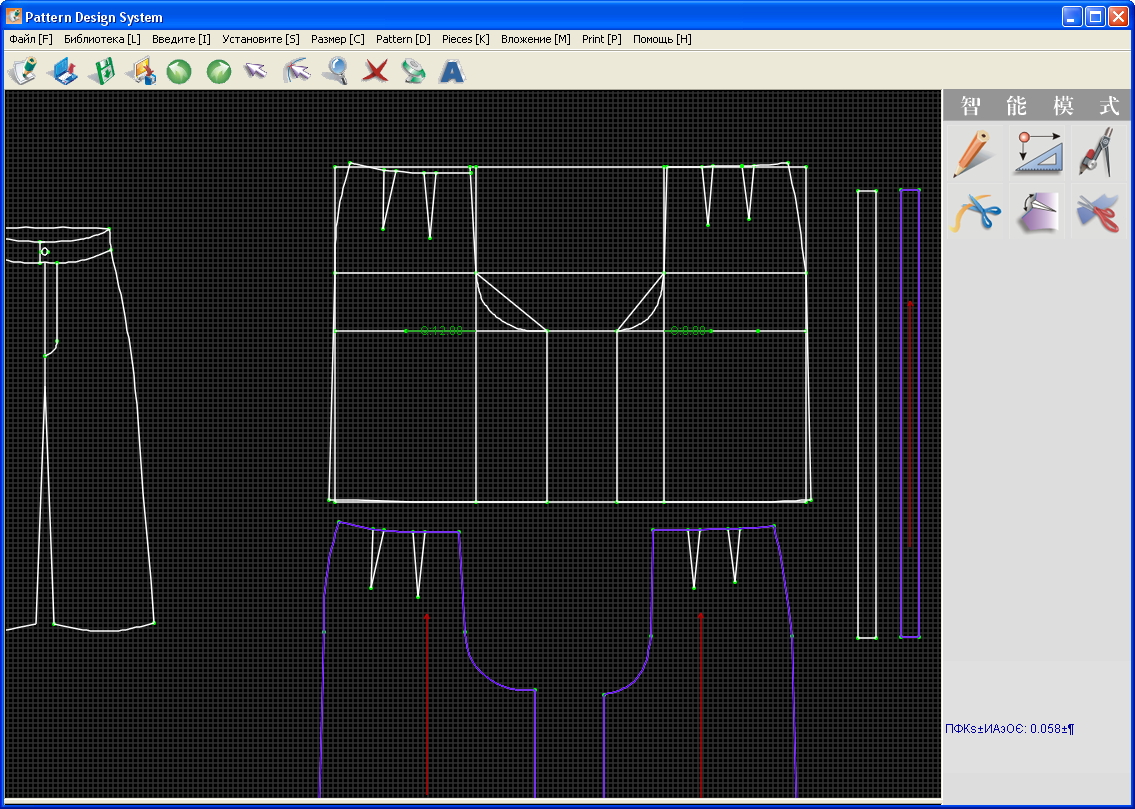Select the blue letter A text tool
The width and height of the screenshot is (1135, 809).
pyautogui.click(x=453, y=71)
